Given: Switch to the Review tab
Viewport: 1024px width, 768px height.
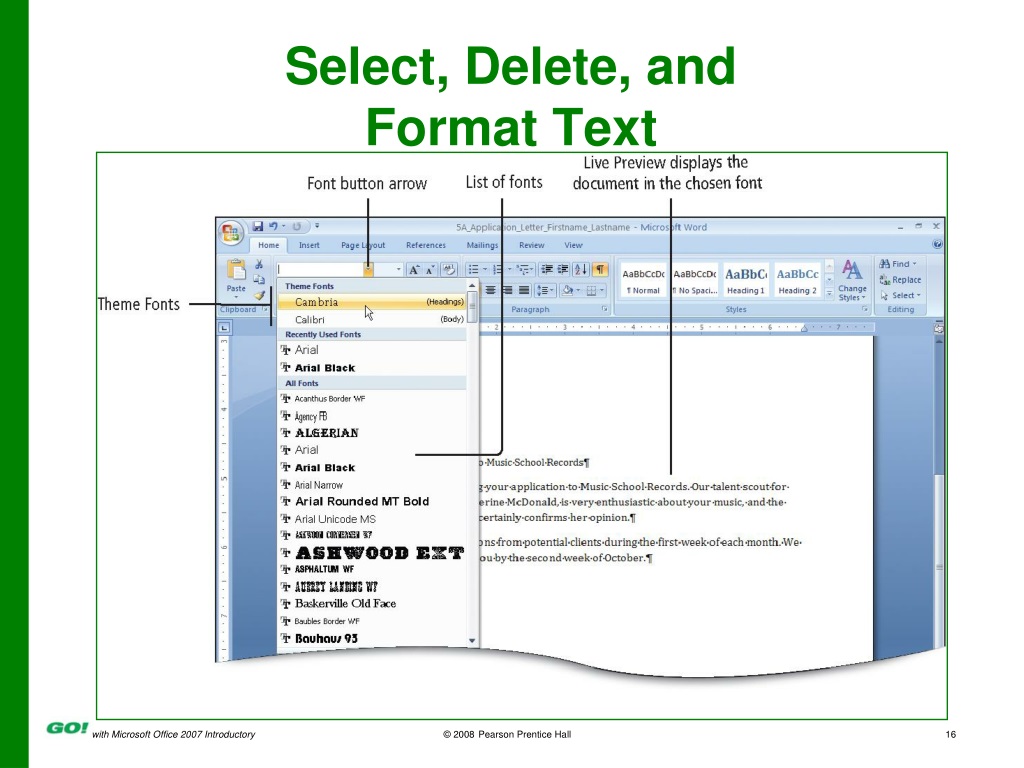Looking at the screenshot, I should pyautogui.click(x=532, y=245).
